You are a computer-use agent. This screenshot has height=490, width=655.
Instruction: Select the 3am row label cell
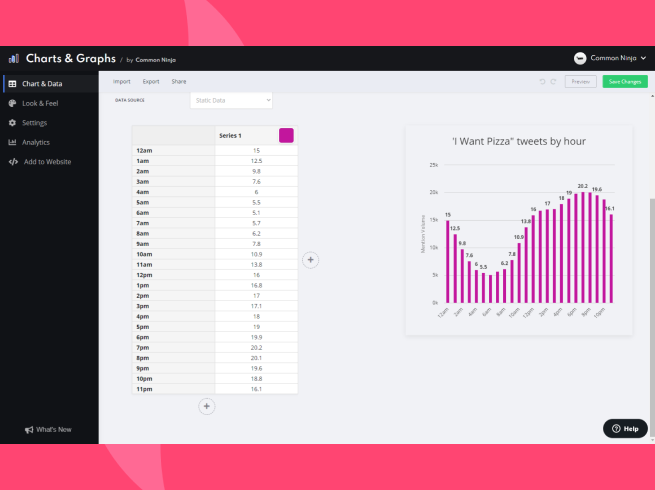click(174, 182)
